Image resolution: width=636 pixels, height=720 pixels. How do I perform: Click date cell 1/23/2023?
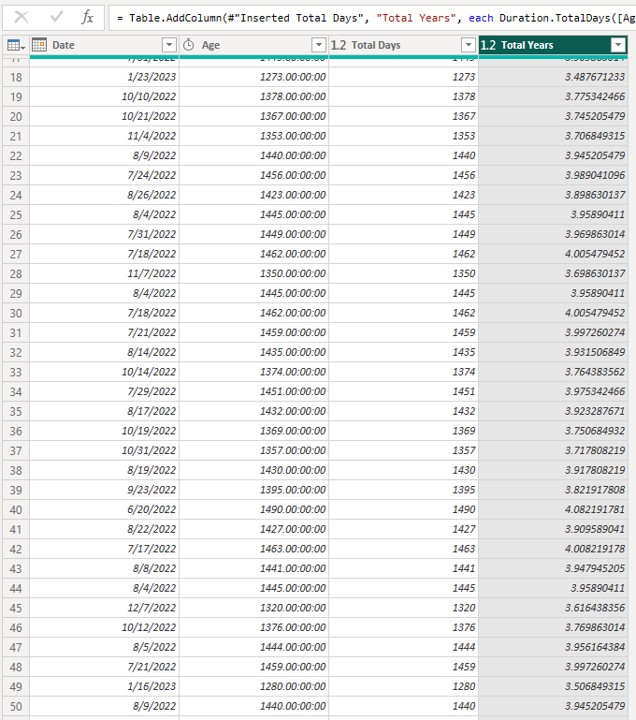click(x=104, y=77)
